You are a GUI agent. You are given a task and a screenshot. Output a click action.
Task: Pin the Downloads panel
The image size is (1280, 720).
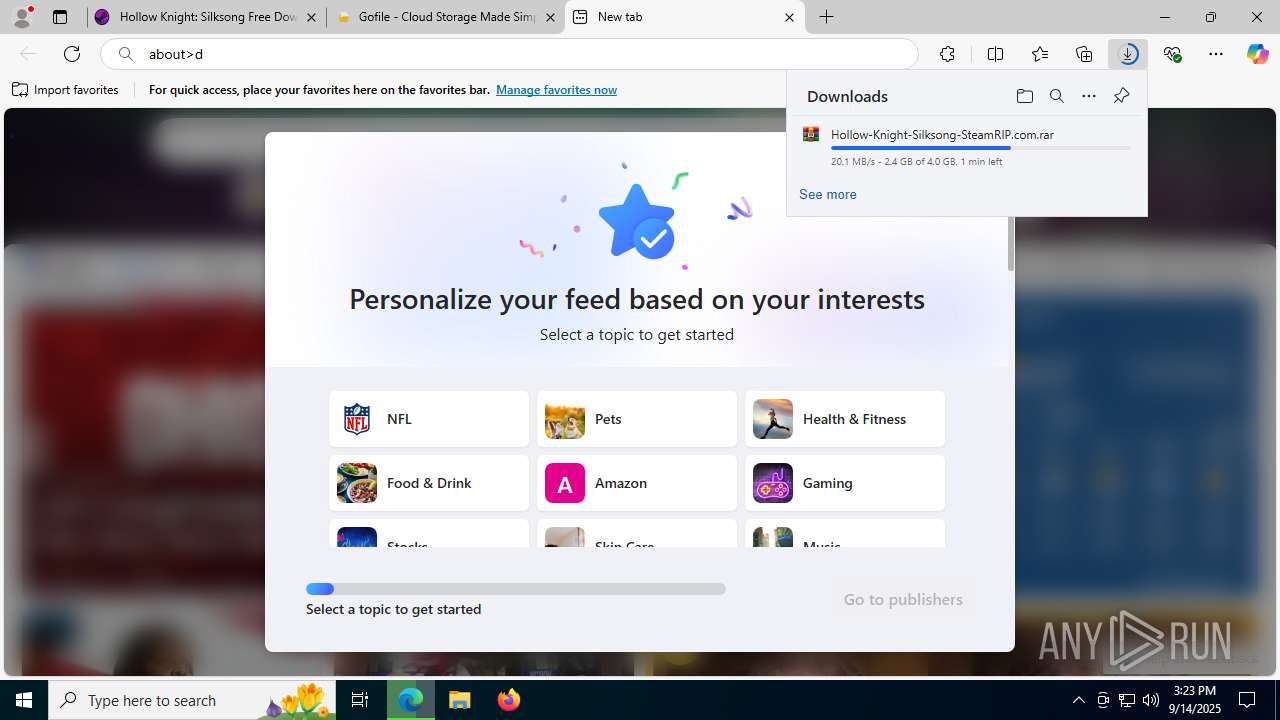click(x=1121, y=96)
